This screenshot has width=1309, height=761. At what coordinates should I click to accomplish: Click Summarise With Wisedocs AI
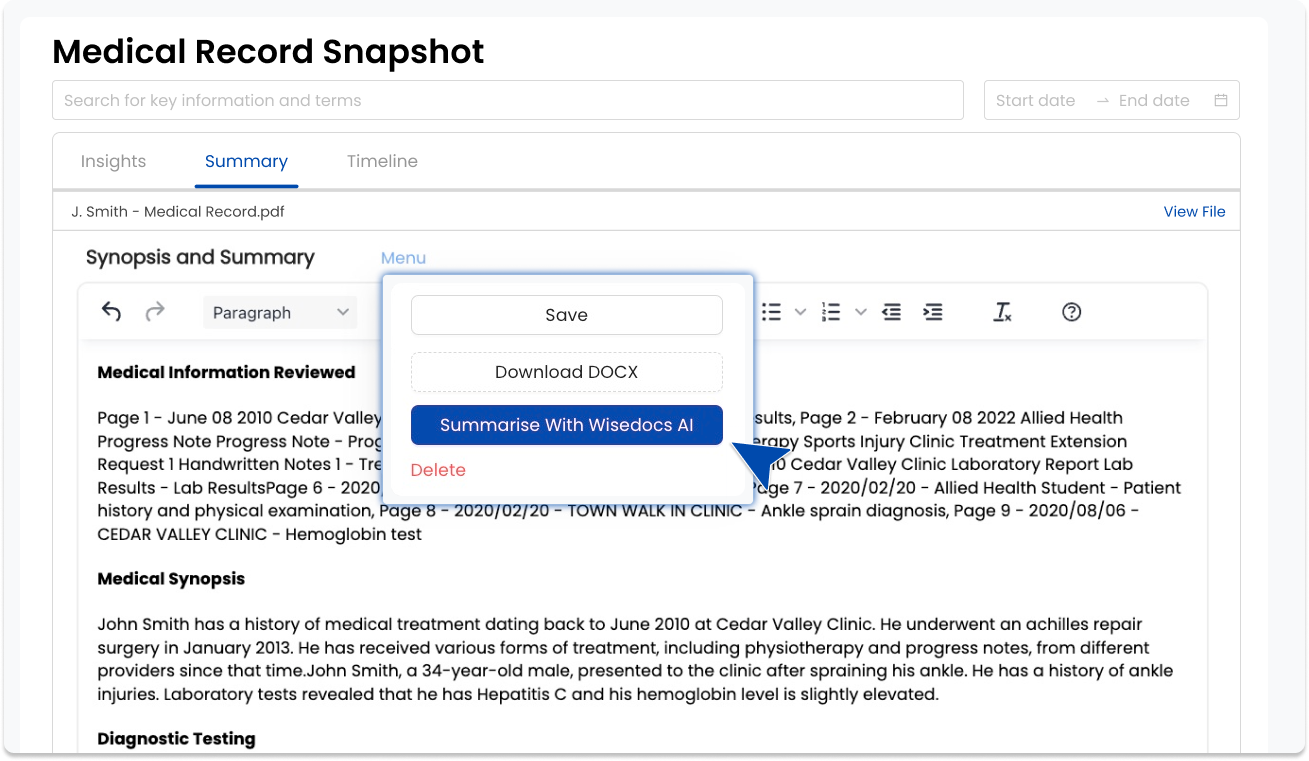pos(566,425)
